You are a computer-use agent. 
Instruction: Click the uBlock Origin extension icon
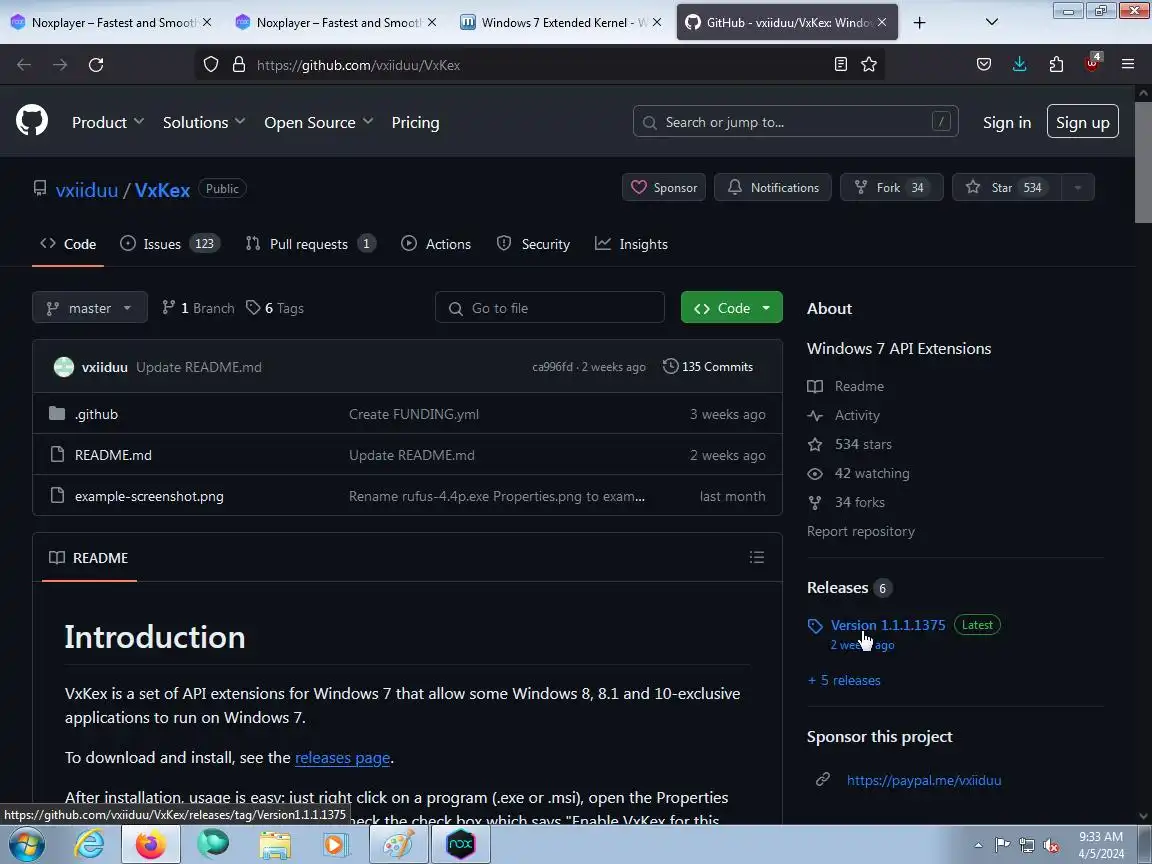tap(1092, 63)
